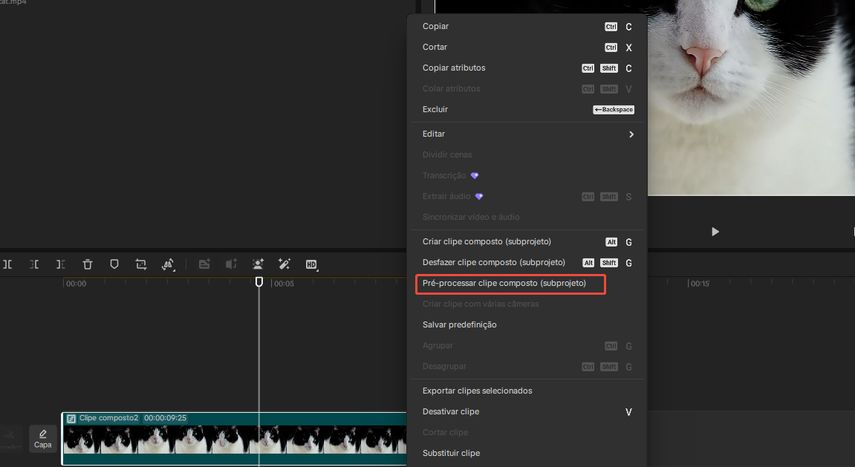
Task: Click the HD quality icon
Action: pyautogui.click(x=311, y=265)
